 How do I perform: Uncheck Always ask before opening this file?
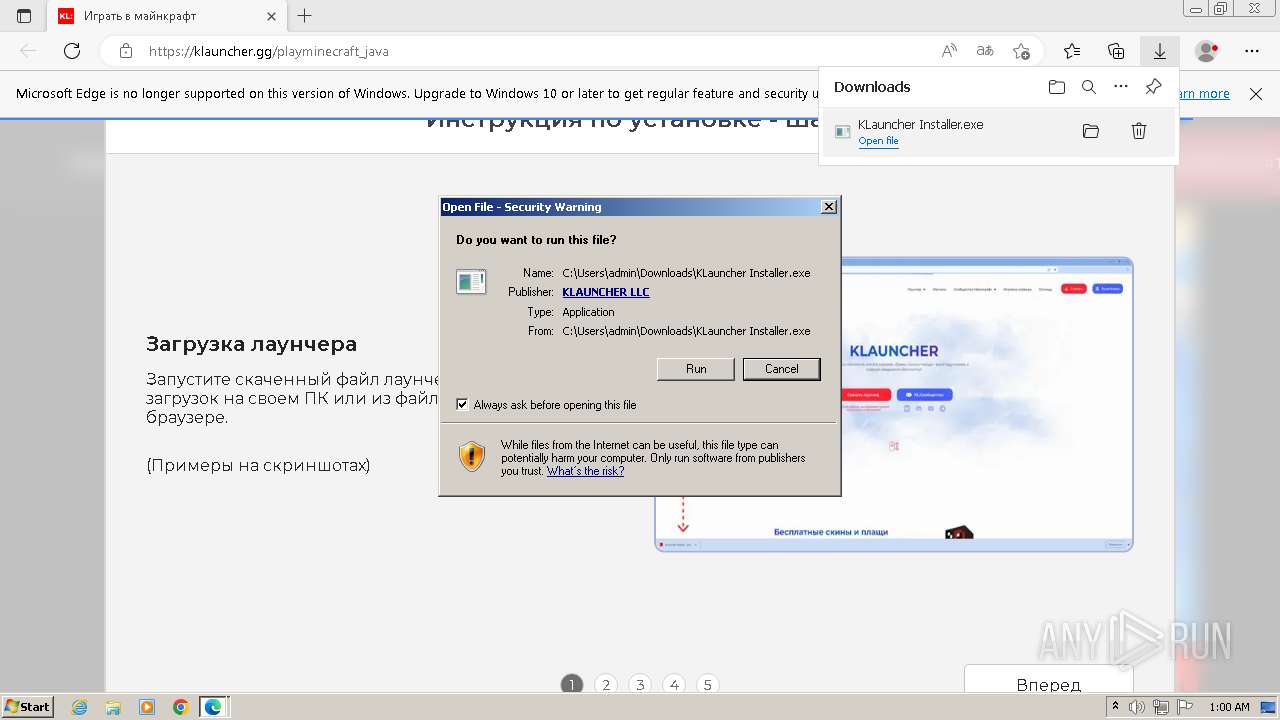click(x=462, y=405)
